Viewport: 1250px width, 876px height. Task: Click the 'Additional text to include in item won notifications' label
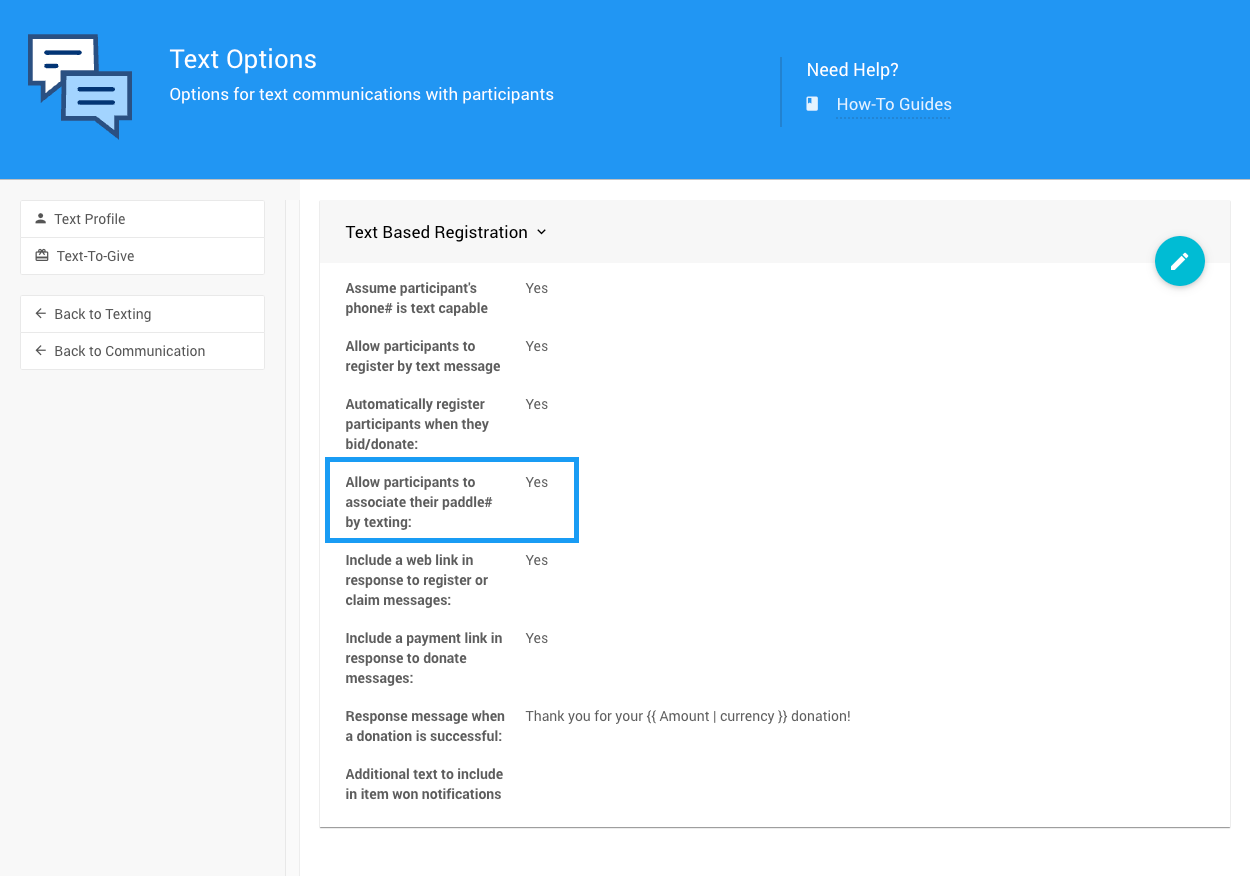(424, 784)
